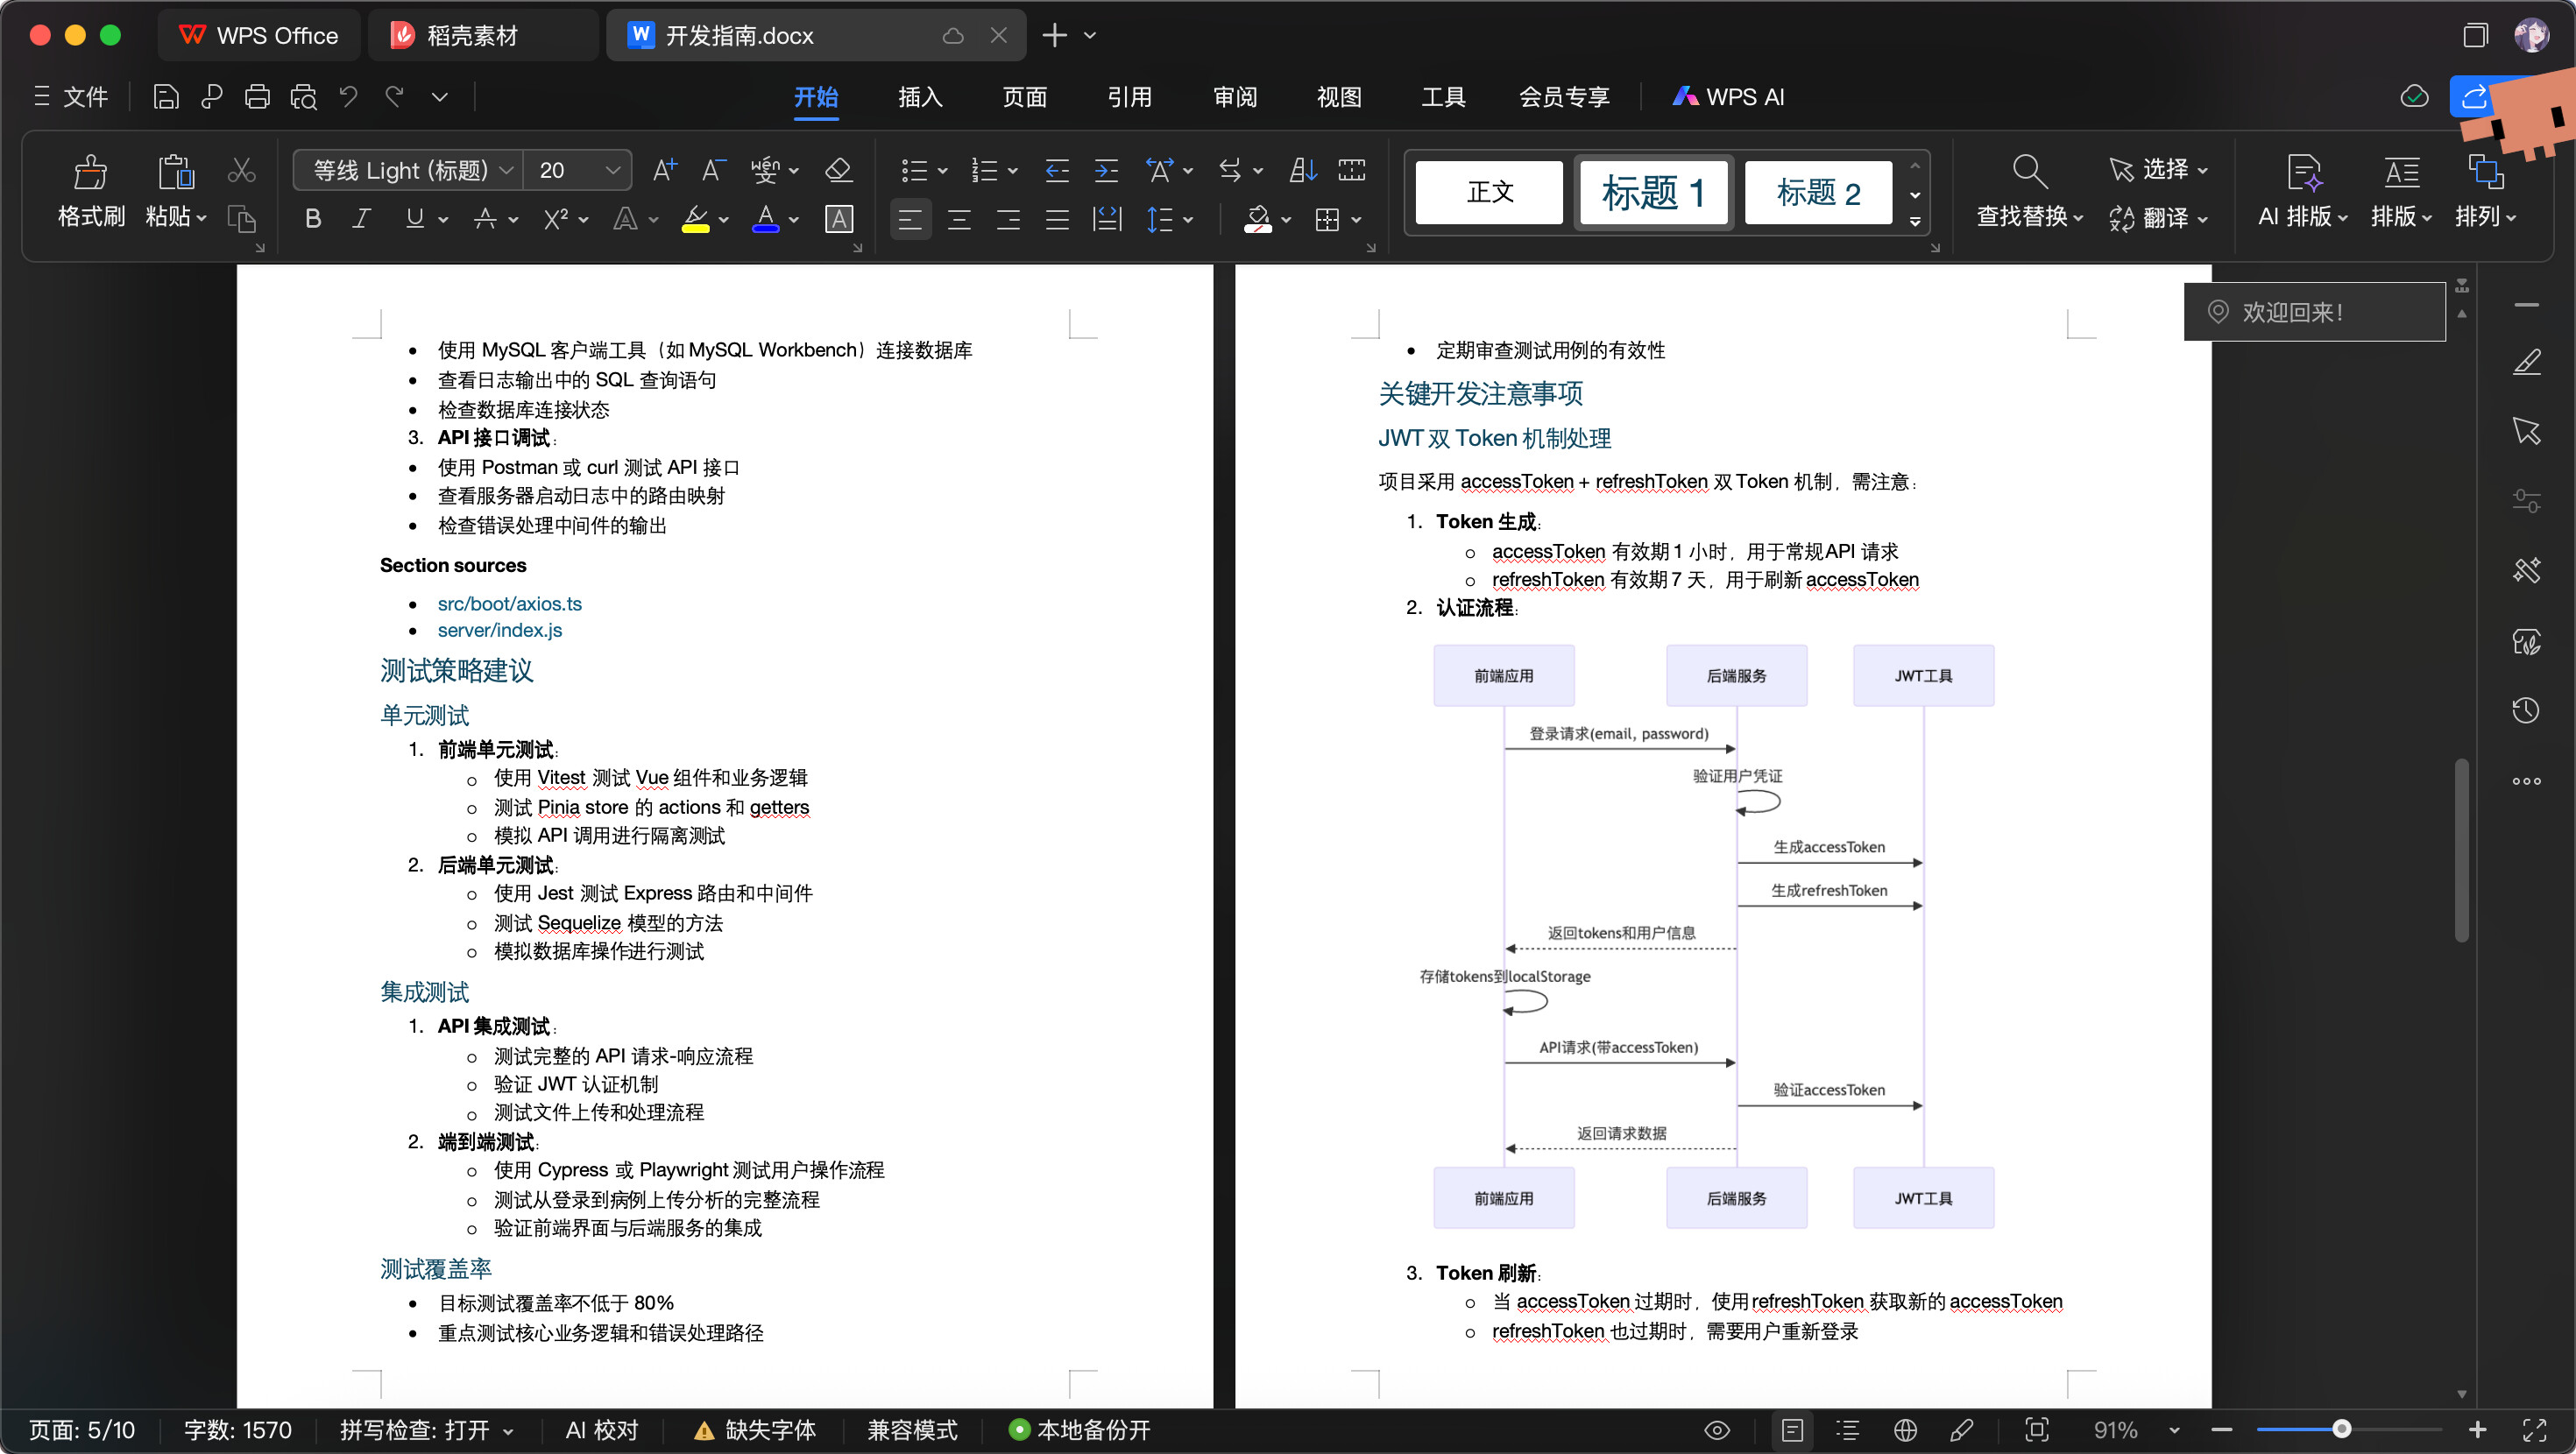Open the 页面 (Page) tab
The image size is (2576, 1454).
[x=1025, y=97]
